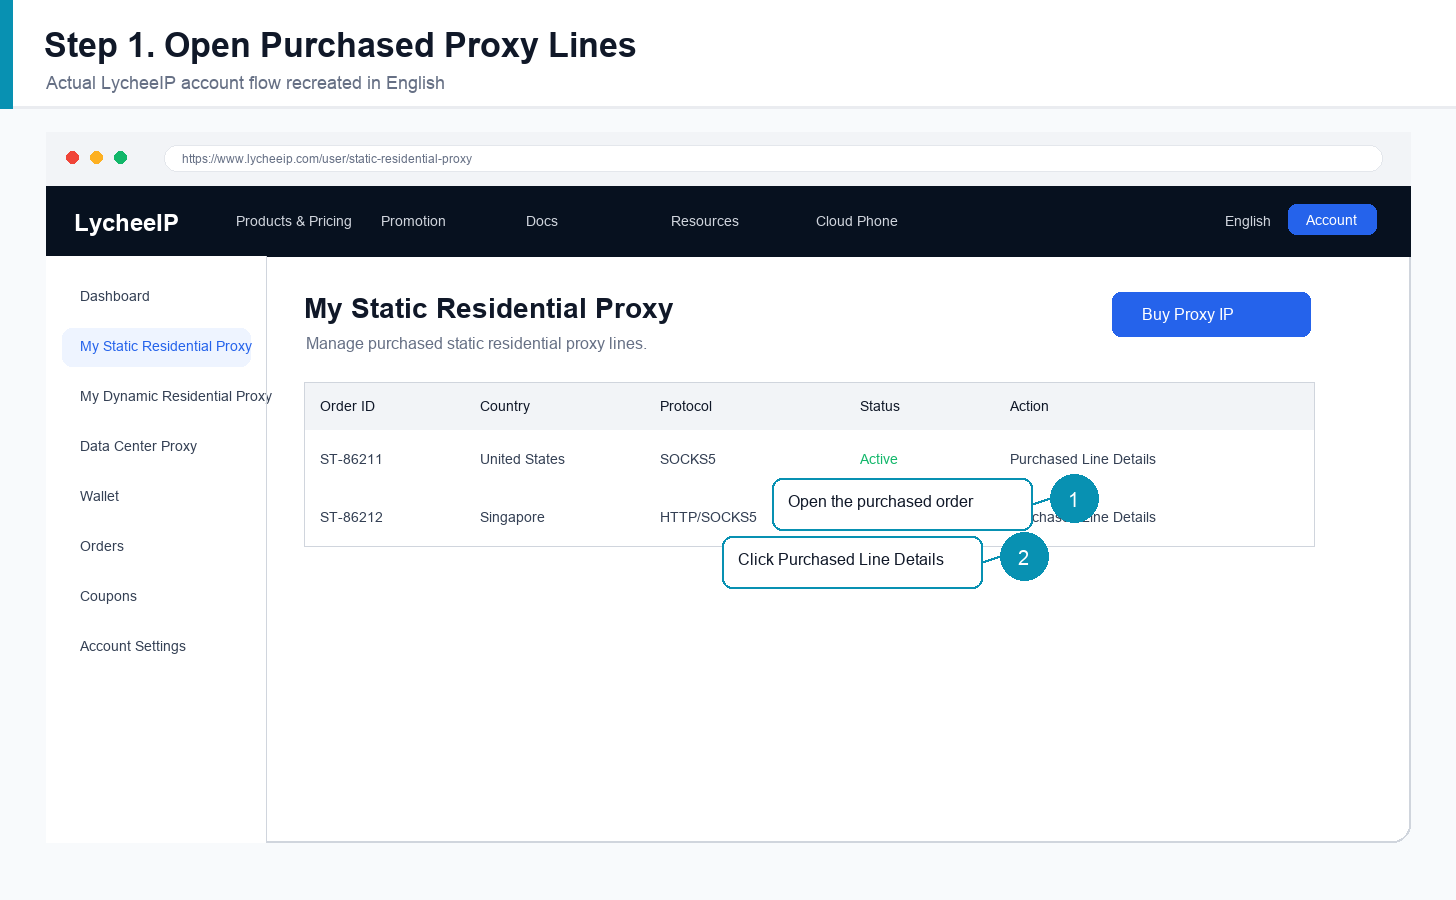Click the green maximize window dot
The height and width of the screenshot is (900, 1456).
point(120,158)
